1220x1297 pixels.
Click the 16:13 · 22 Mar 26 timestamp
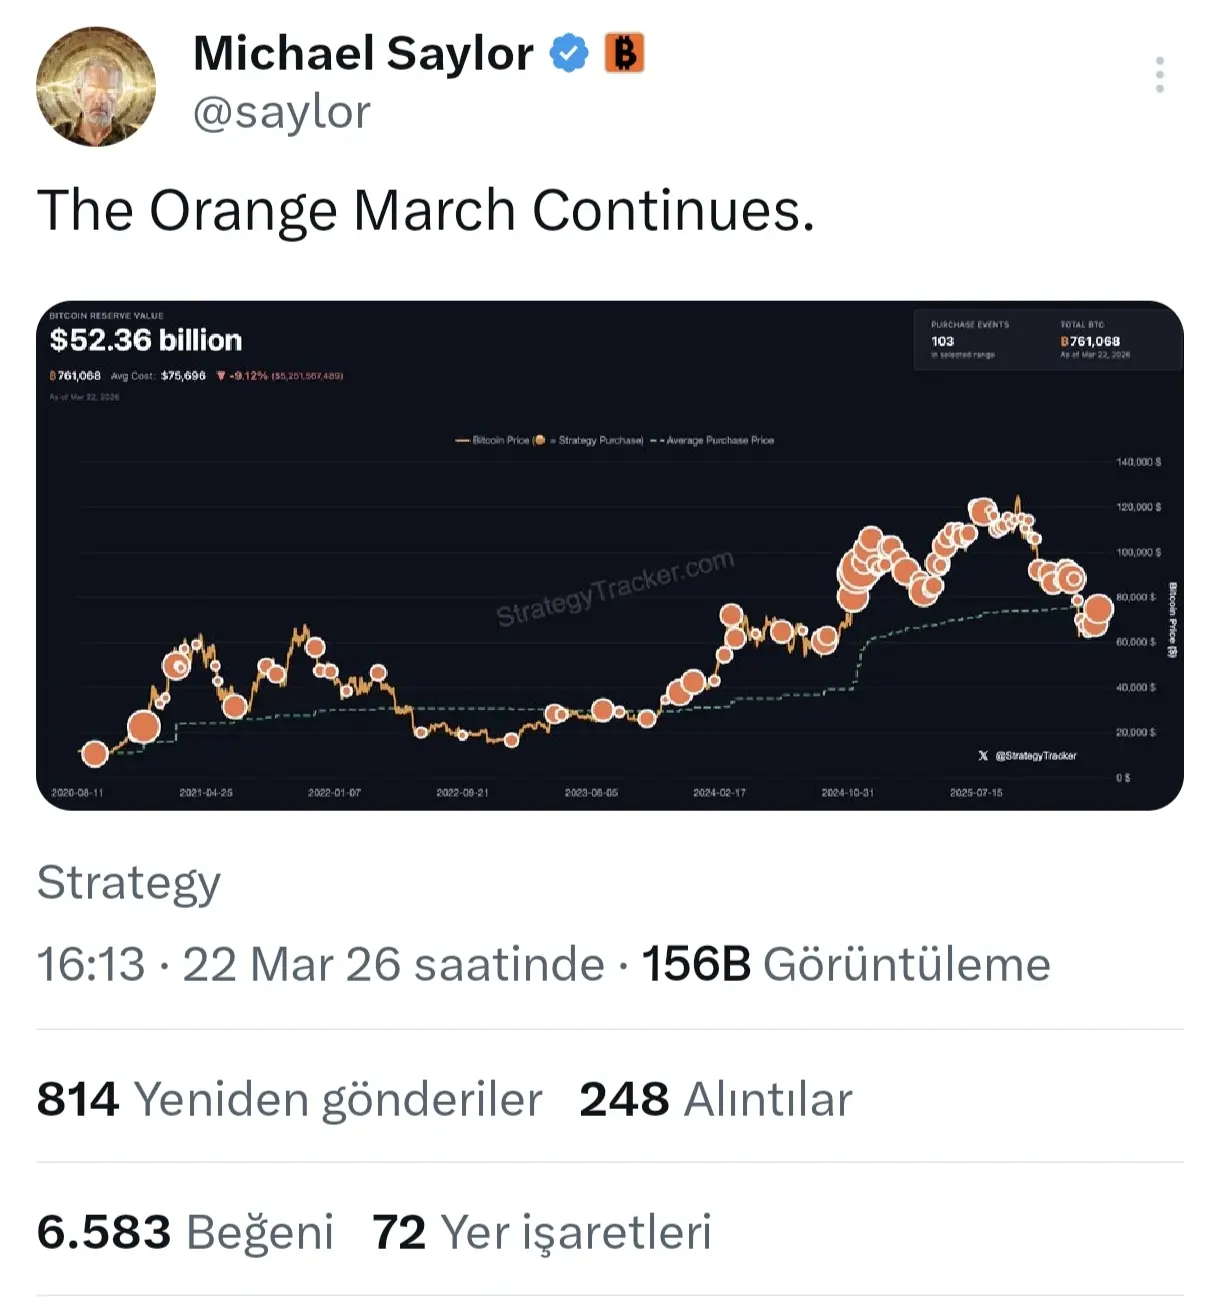point(320,965)
